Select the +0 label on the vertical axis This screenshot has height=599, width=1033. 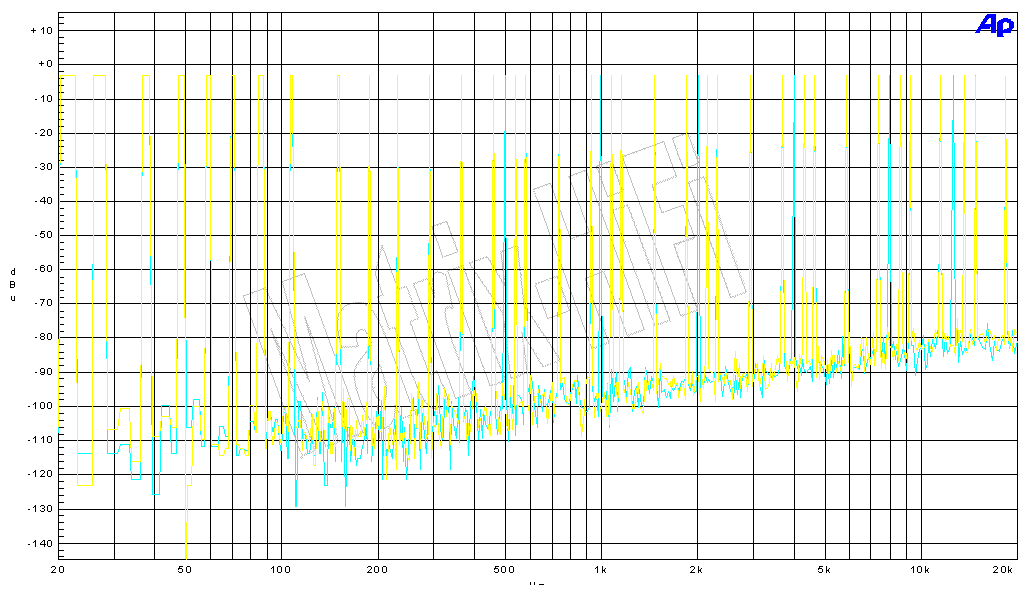(43, 64)
